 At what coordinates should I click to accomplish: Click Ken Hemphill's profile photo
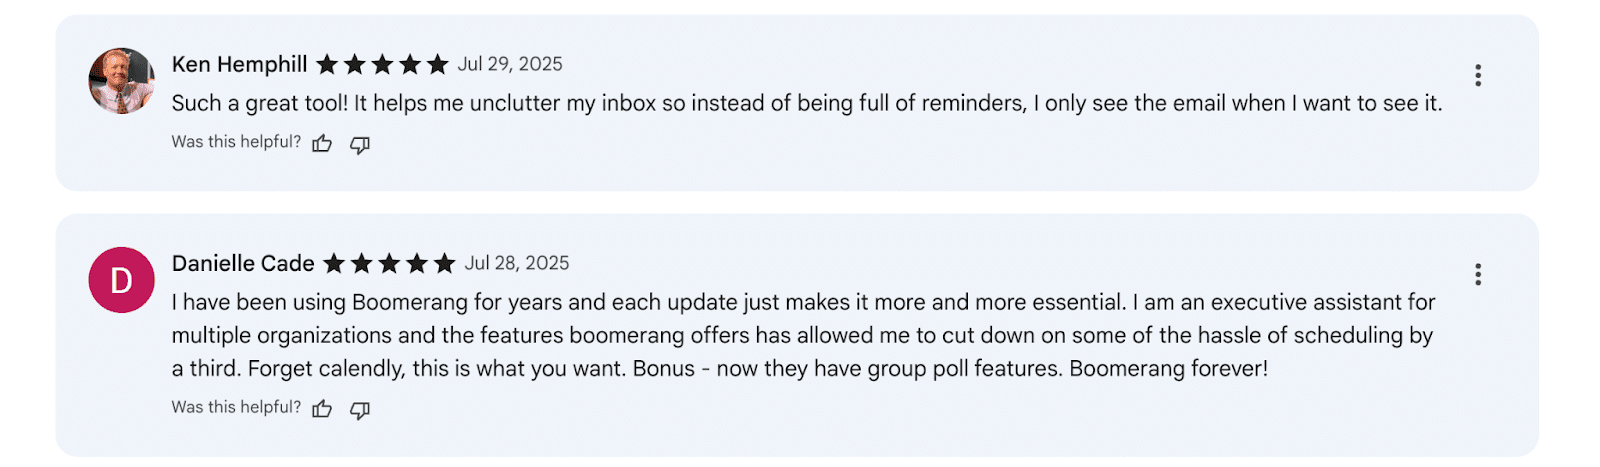pos(122,81)
